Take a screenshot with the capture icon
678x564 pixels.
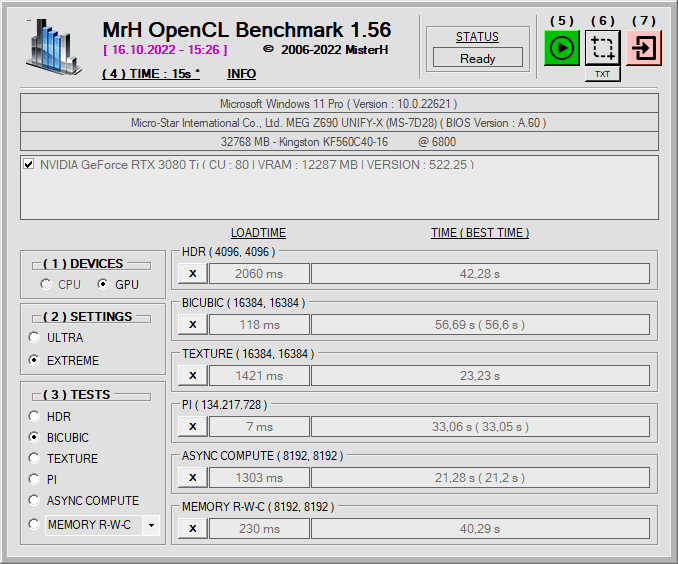coord(602,48)
